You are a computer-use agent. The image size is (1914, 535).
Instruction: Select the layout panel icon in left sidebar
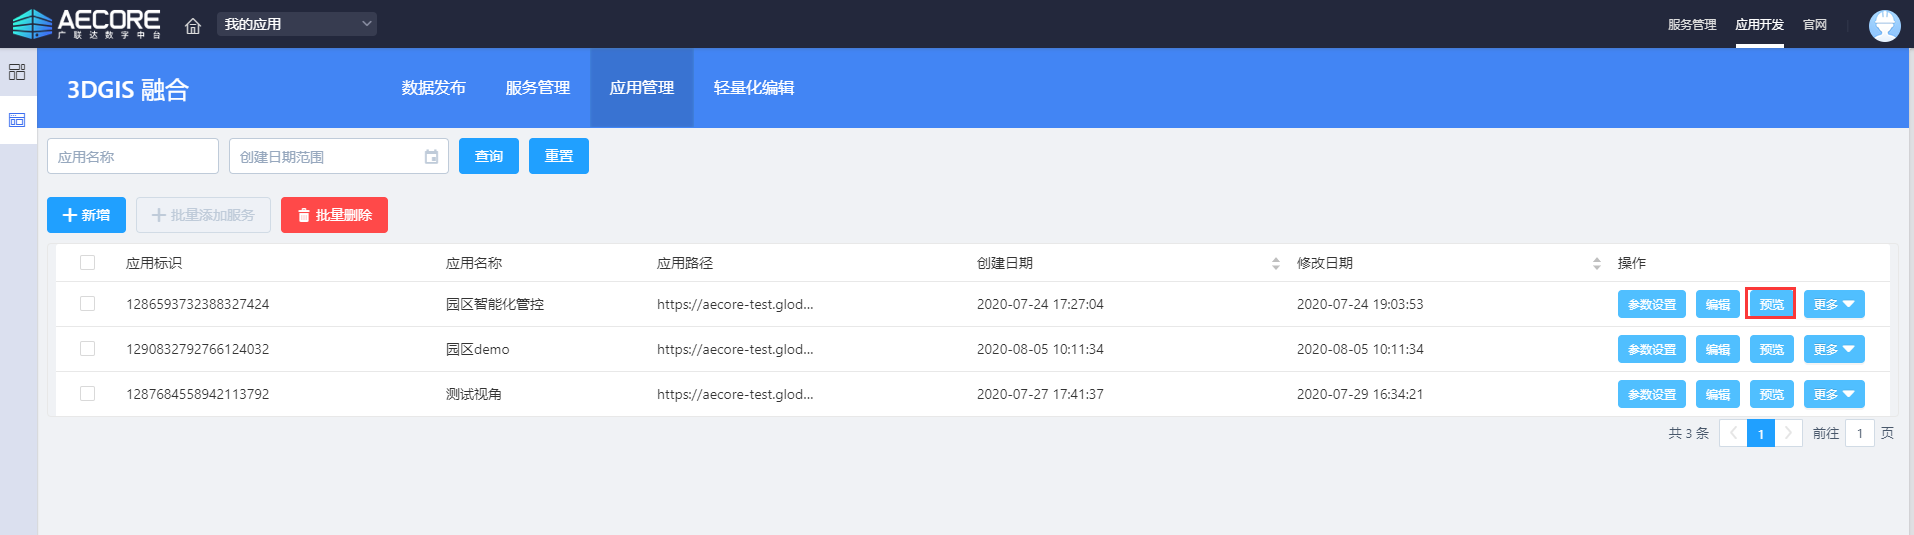coord(17,120)
